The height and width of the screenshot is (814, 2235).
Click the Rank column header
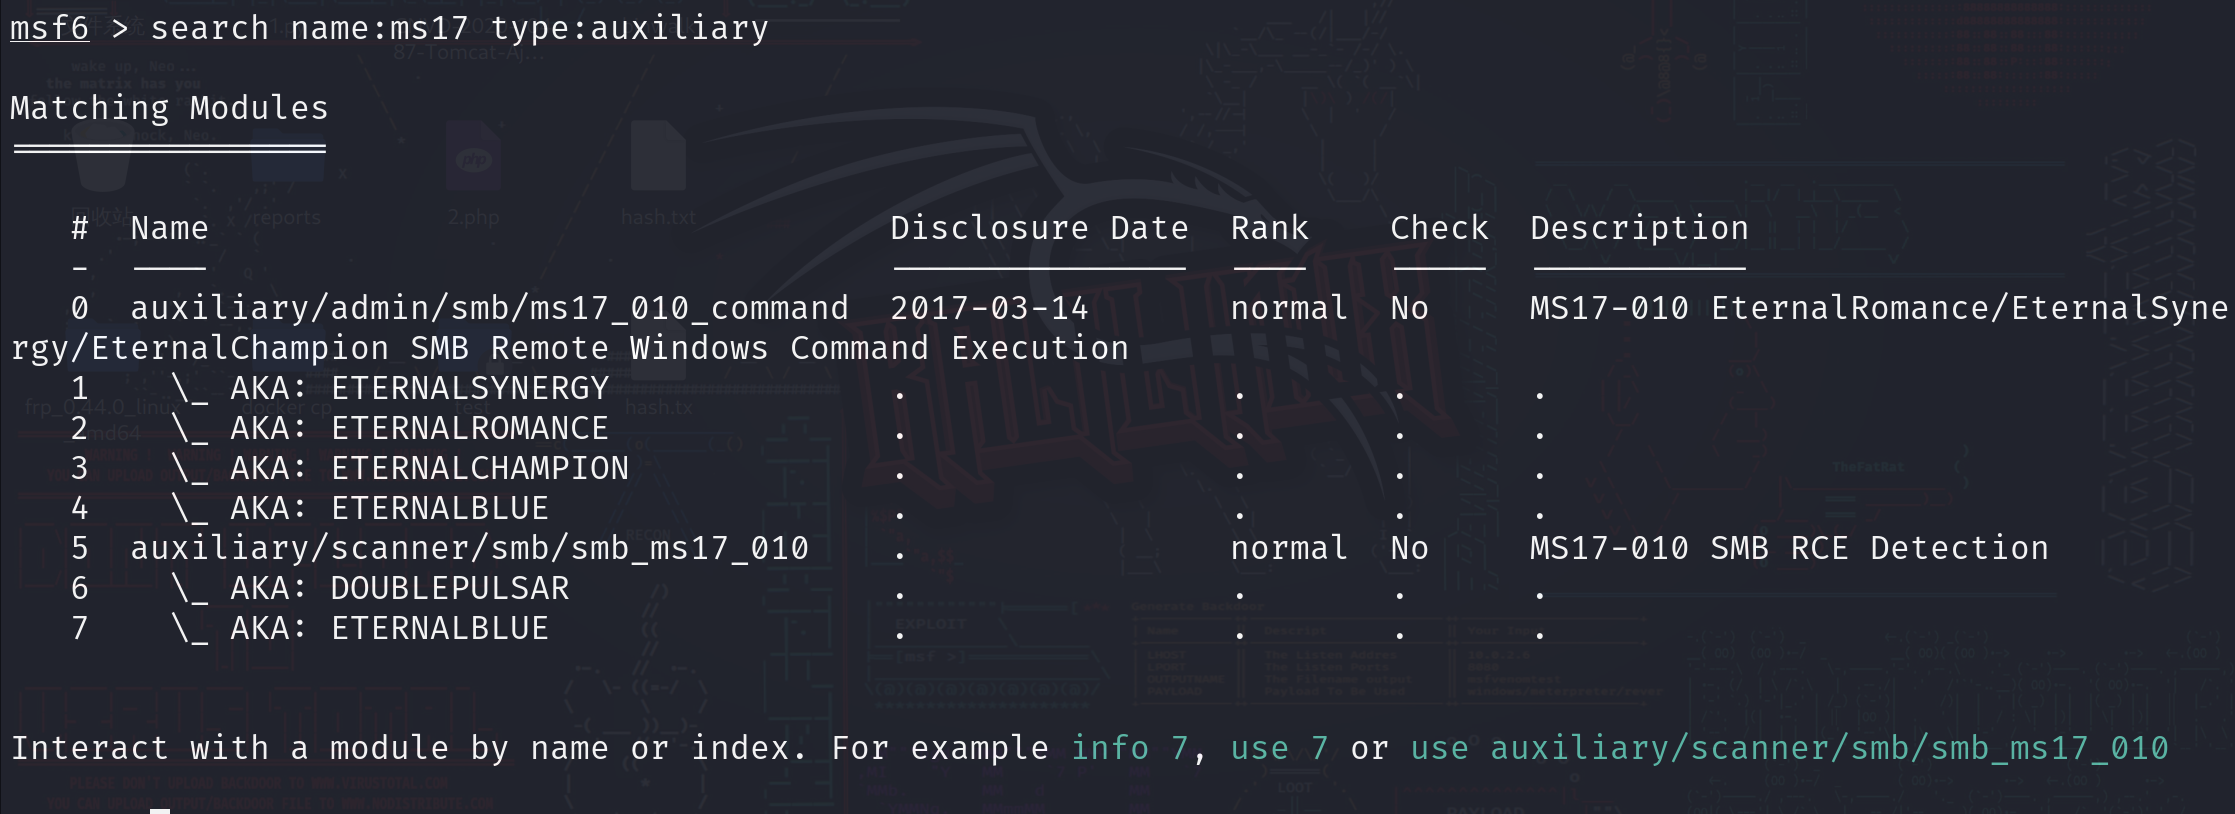[x=1269, y=228]
